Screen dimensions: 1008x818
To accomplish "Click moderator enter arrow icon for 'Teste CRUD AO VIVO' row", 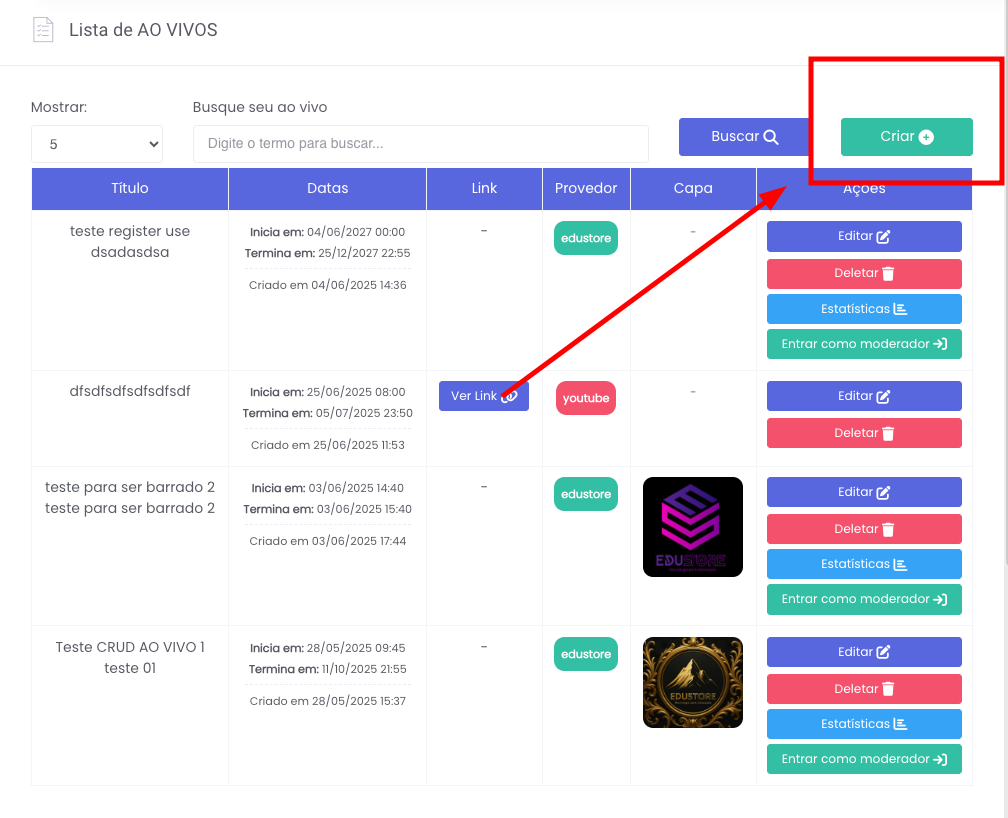I will pyautogui.click(x=940, y=759).
